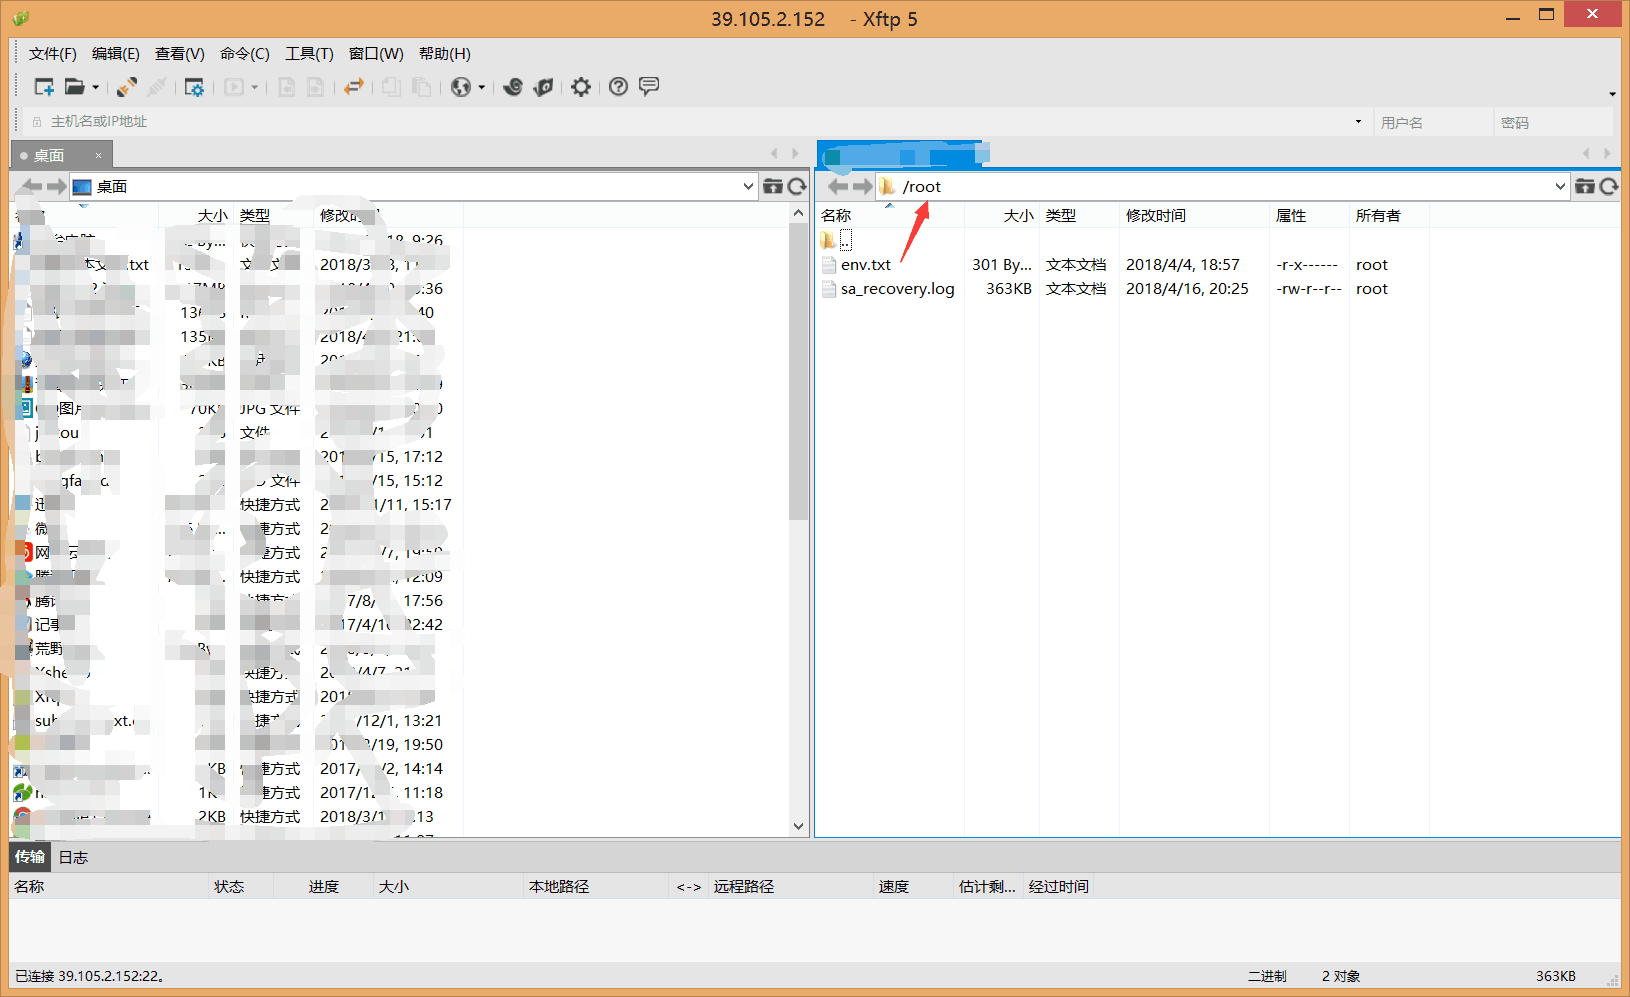The image size is (1630, 997).
Task: Click local pane new folder icon
Action: tap(773, 186)
